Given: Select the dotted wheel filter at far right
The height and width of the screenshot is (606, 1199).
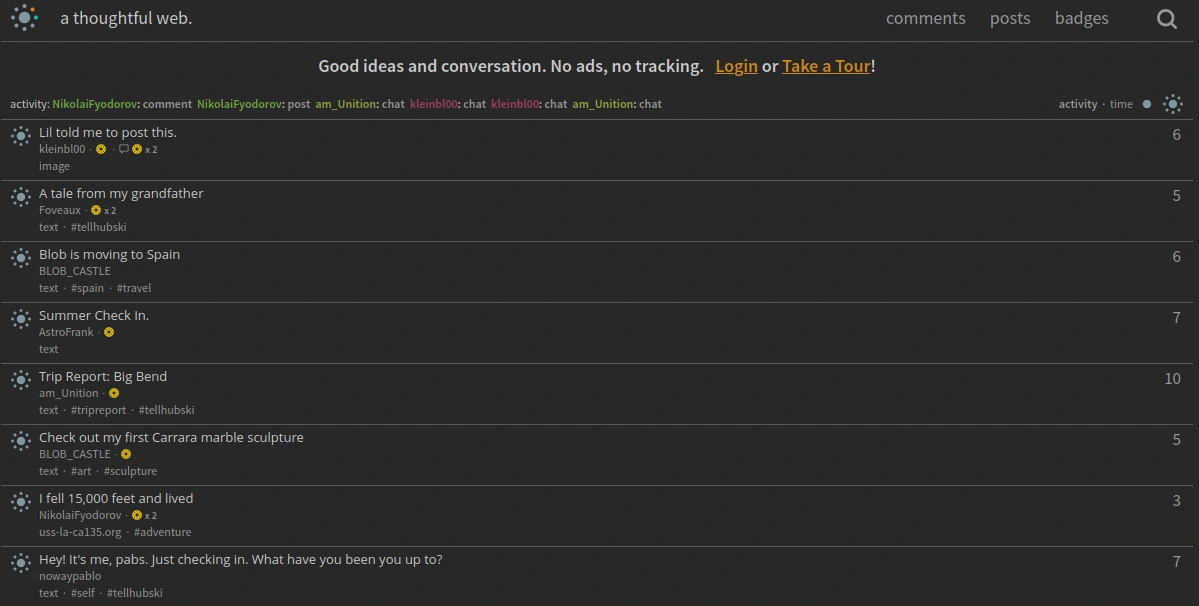Looking at the screenshot, I should click(x=1173, y=104).
